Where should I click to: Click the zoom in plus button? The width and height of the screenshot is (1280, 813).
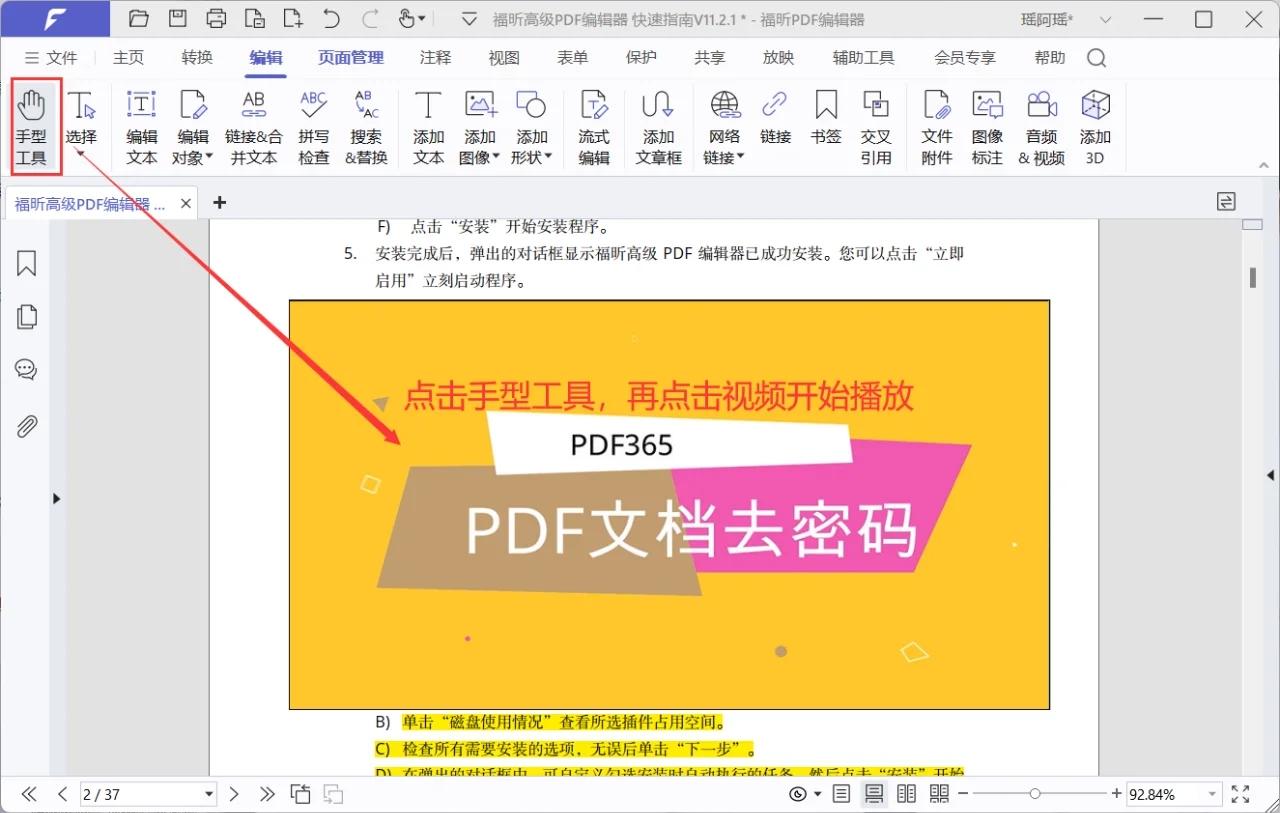[x=1117, y=794]
